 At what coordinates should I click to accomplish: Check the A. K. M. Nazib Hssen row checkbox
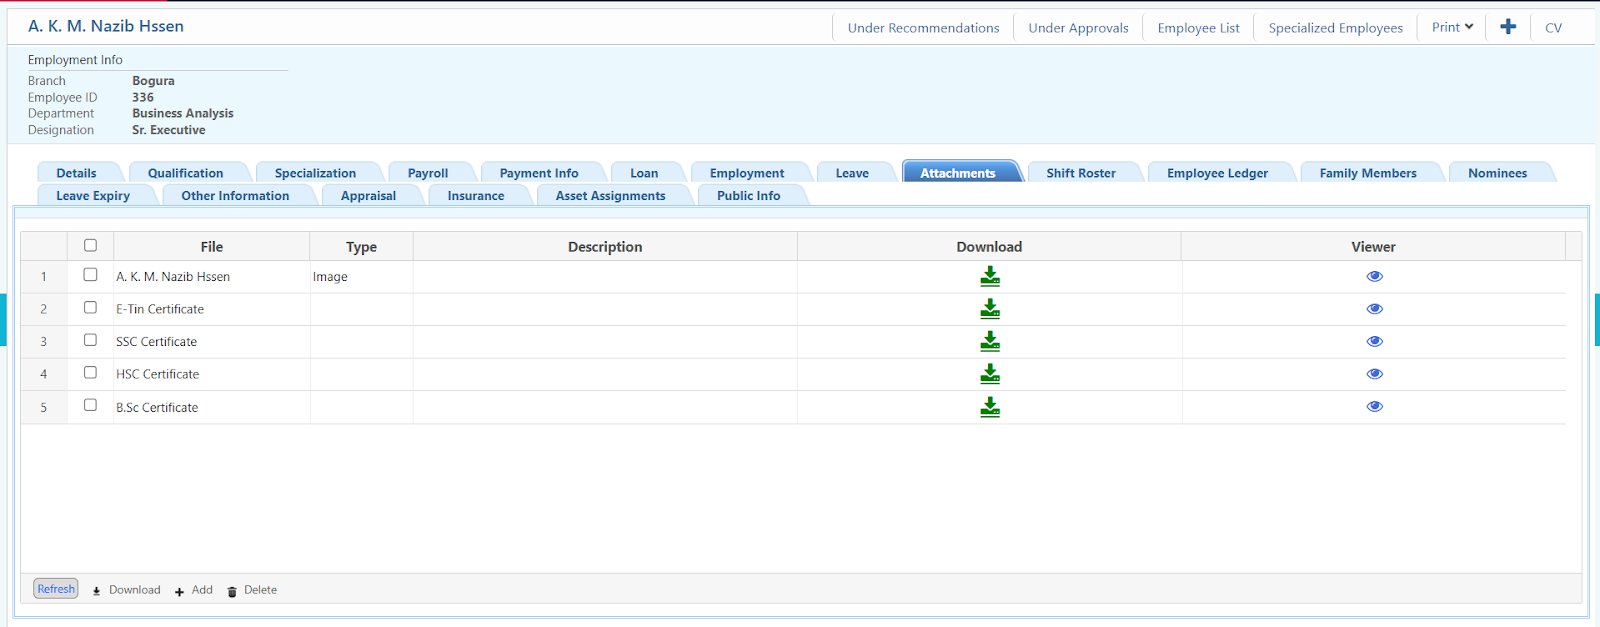click(x=90, y=275)
